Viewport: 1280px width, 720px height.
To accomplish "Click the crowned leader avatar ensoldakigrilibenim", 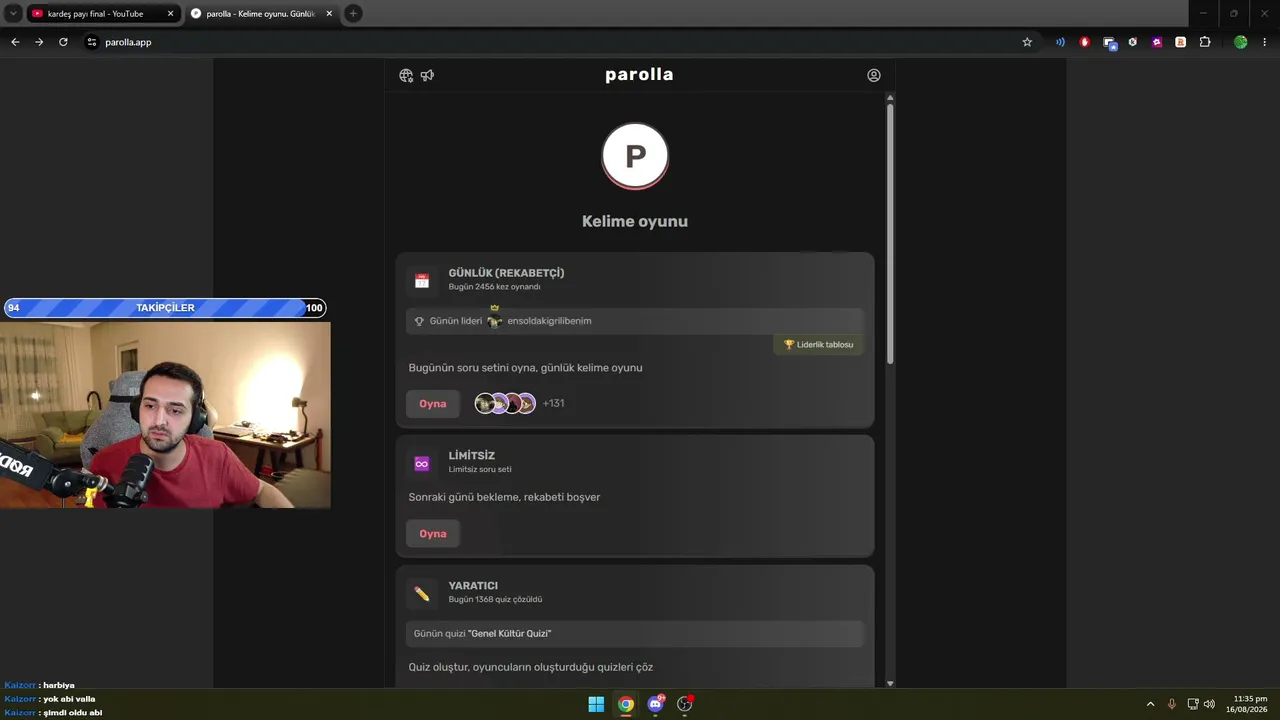I will pyautogui.click(x=494, y=319).
